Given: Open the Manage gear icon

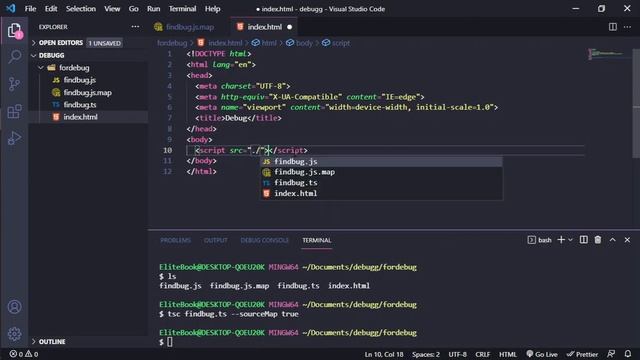Looking at the screenshot, I should coord(14,333).
